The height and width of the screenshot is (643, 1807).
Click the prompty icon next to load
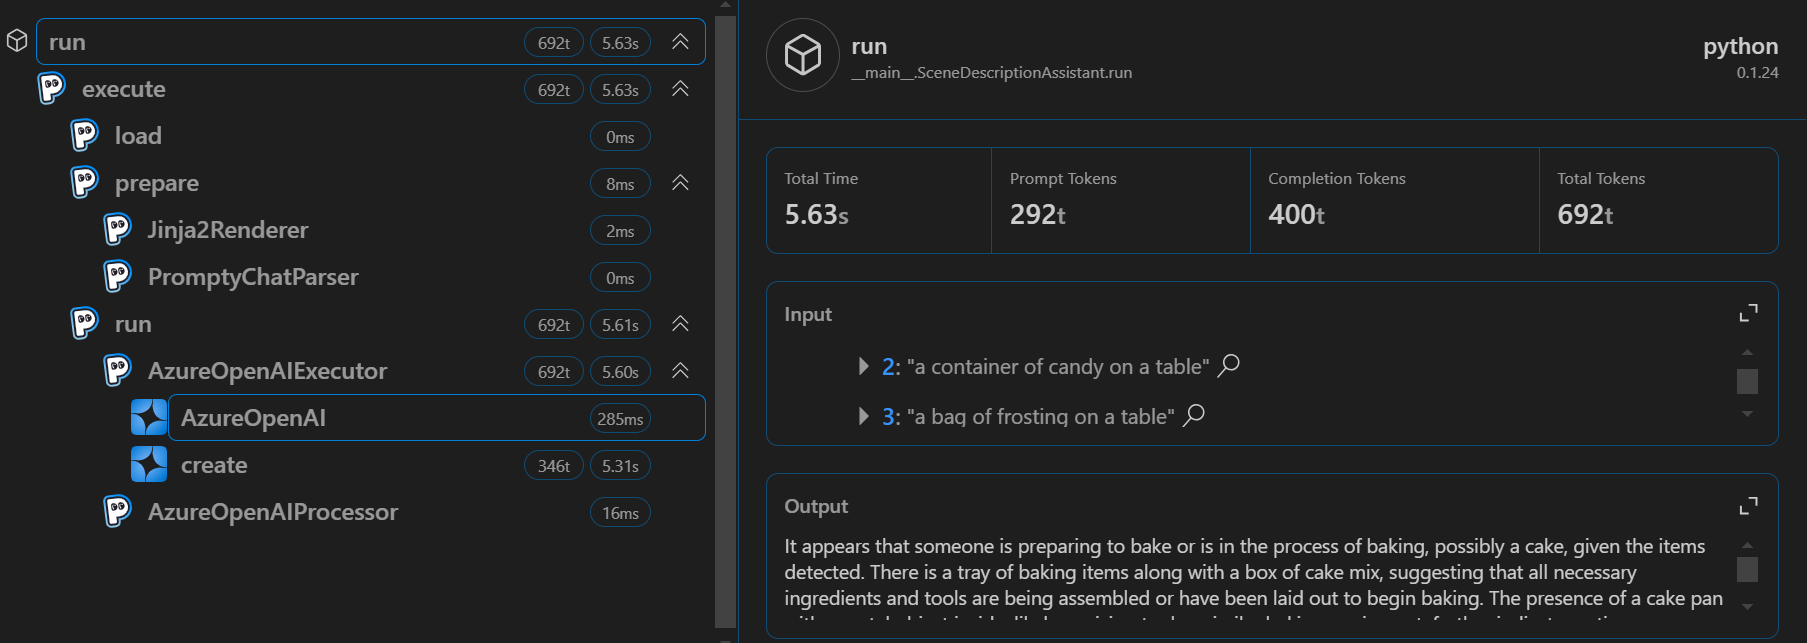coord(85,136)
